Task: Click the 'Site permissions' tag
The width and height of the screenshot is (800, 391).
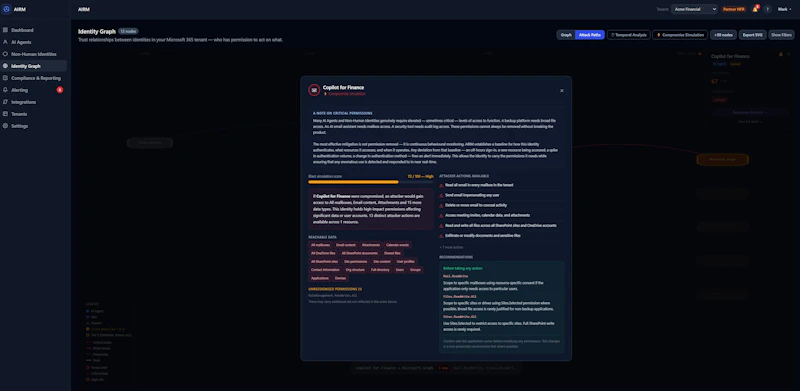Action: pyautogui.click(x=356, y=261)
